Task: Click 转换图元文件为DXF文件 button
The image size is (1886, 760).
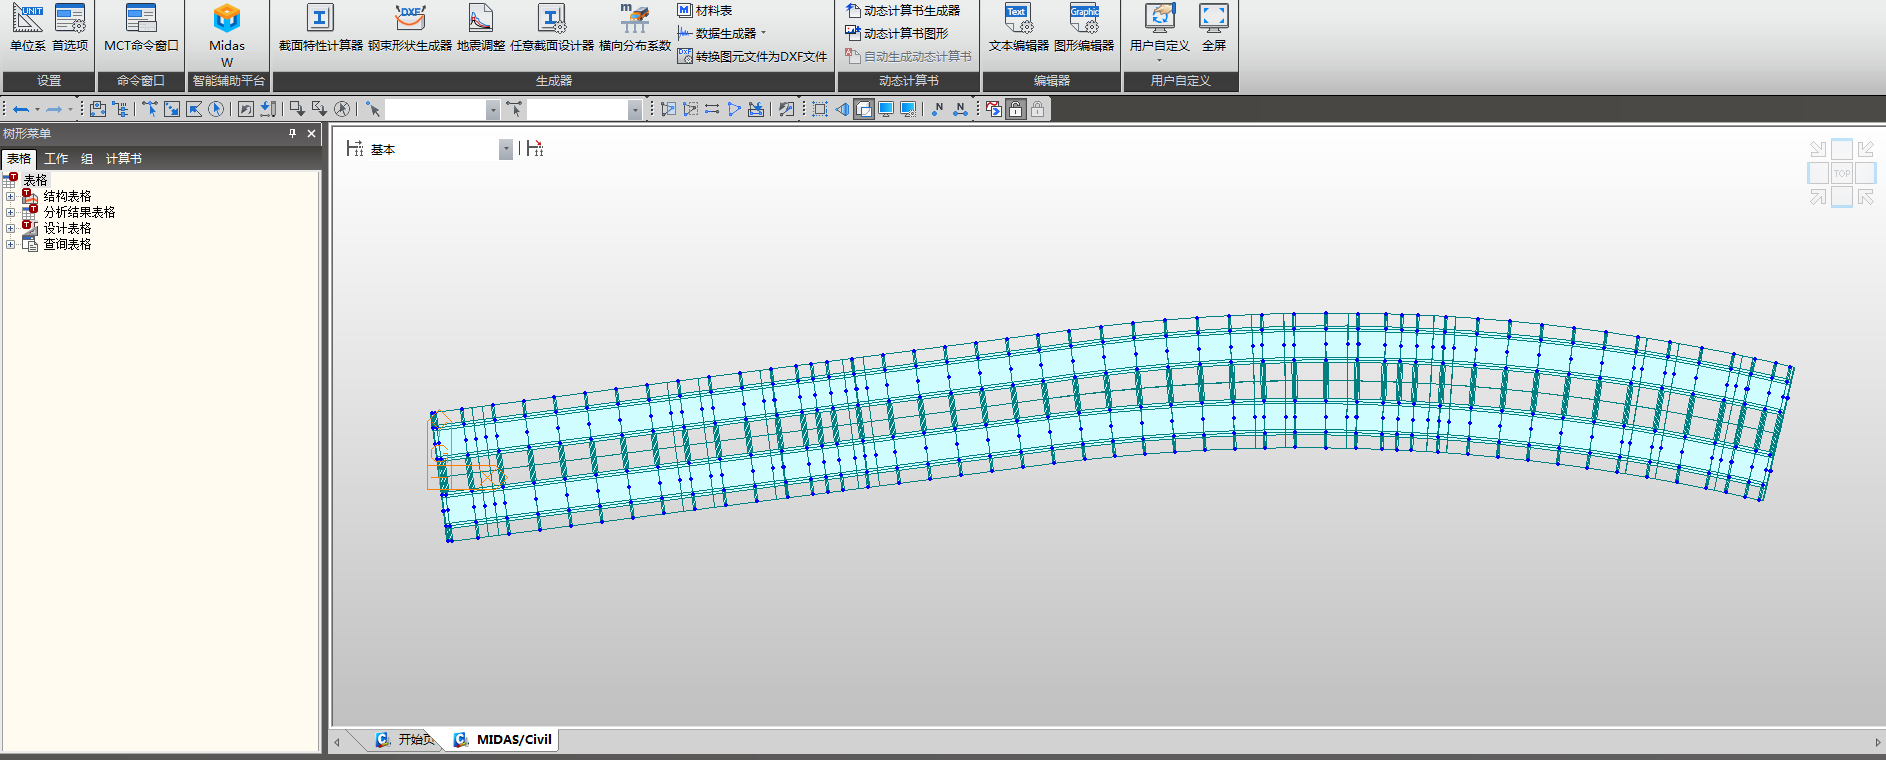Action: (x=752, y=57)
